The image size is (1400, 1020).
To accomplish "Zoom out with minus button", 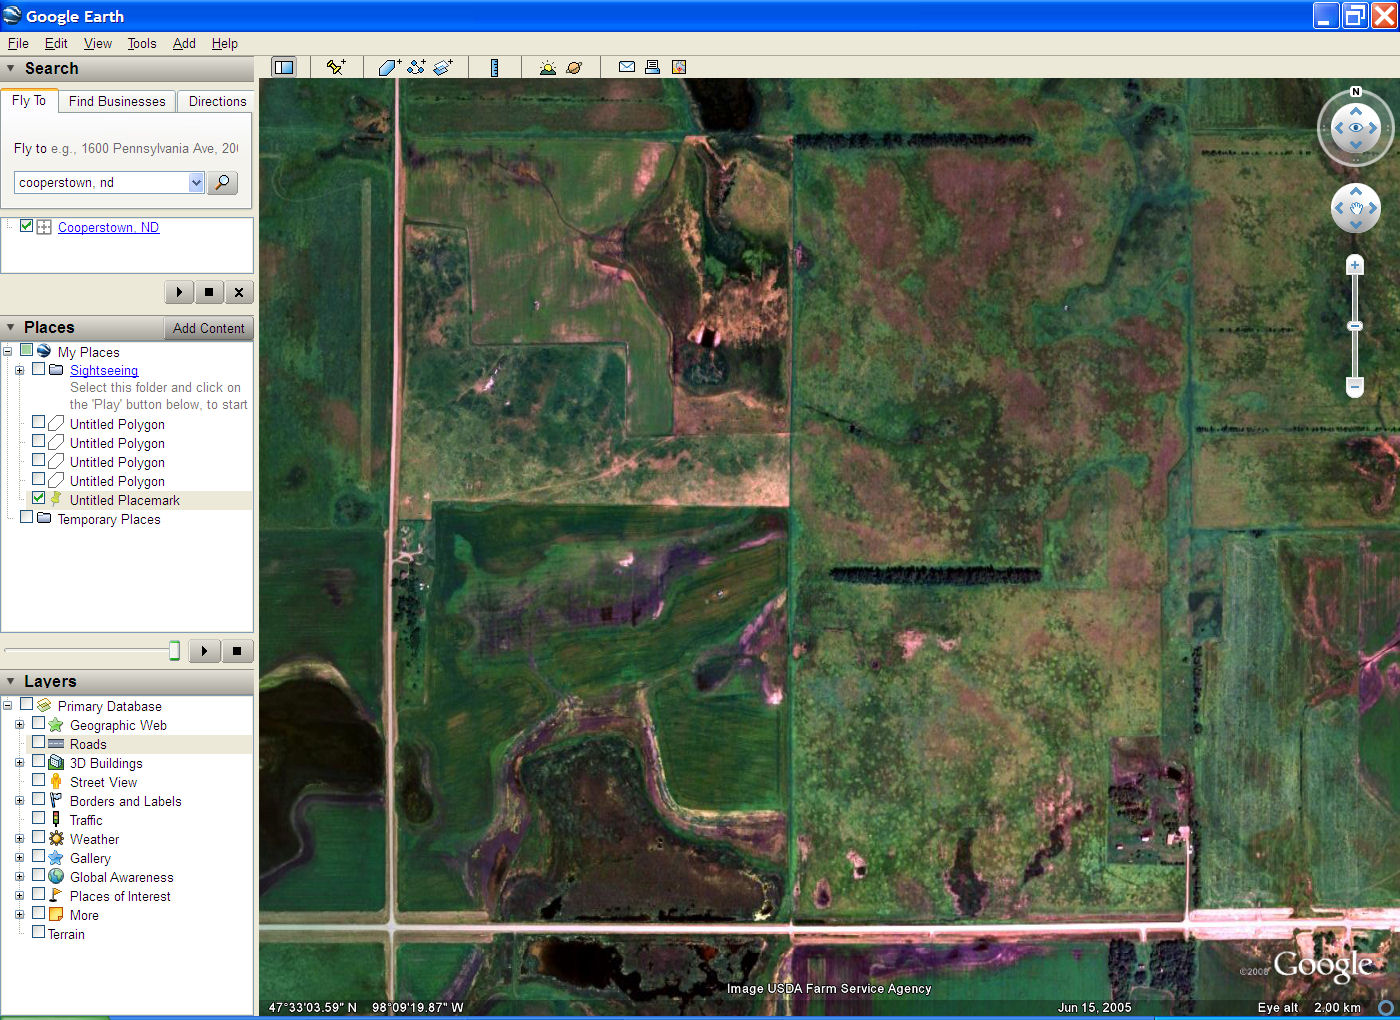I will point(1355,385).
